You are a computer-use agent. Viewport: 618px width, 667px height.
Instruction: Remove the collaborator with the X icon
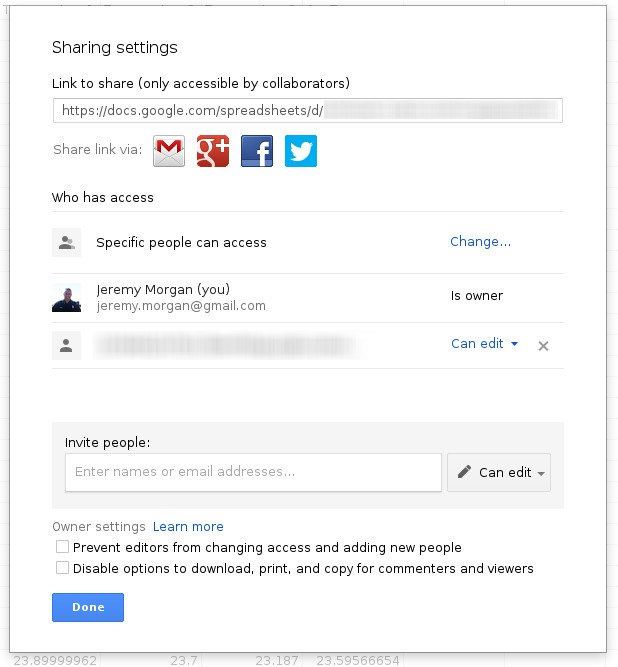[x=543, y=346]
